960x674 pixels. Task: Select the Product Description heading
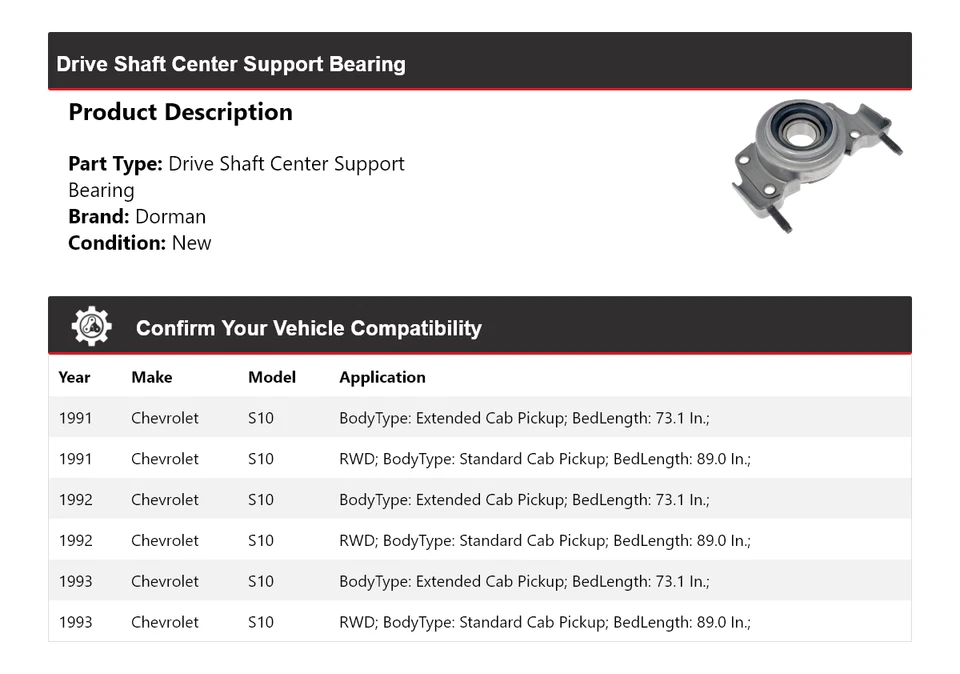[180, 112]
